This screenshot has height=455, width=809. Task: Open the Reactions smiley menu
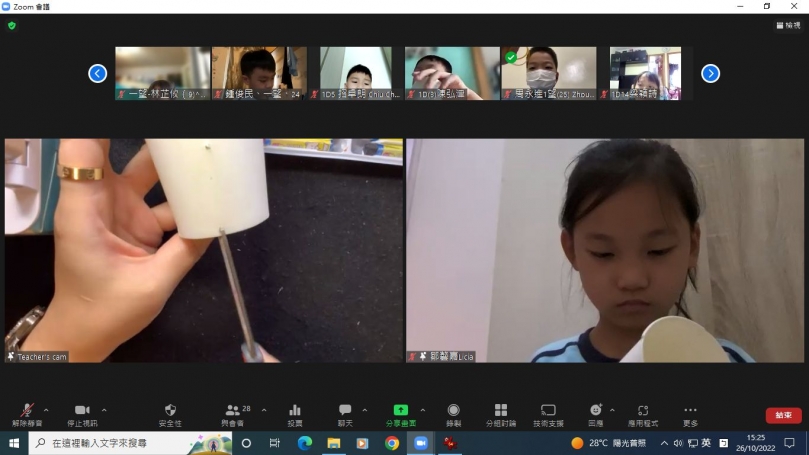[x=596, y=412]
